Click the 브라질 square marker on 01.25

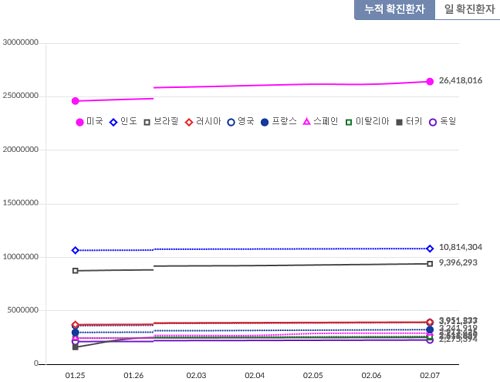coord(75,271)
